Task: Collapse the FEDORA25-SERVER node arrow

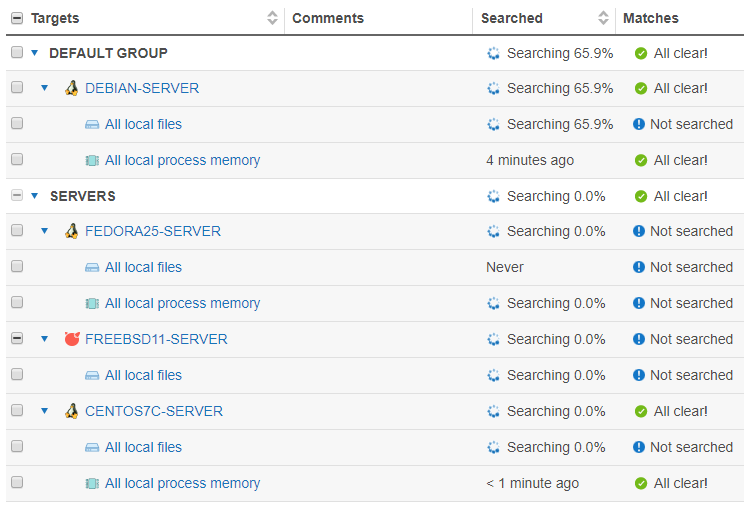Action: tap(44, 231)
